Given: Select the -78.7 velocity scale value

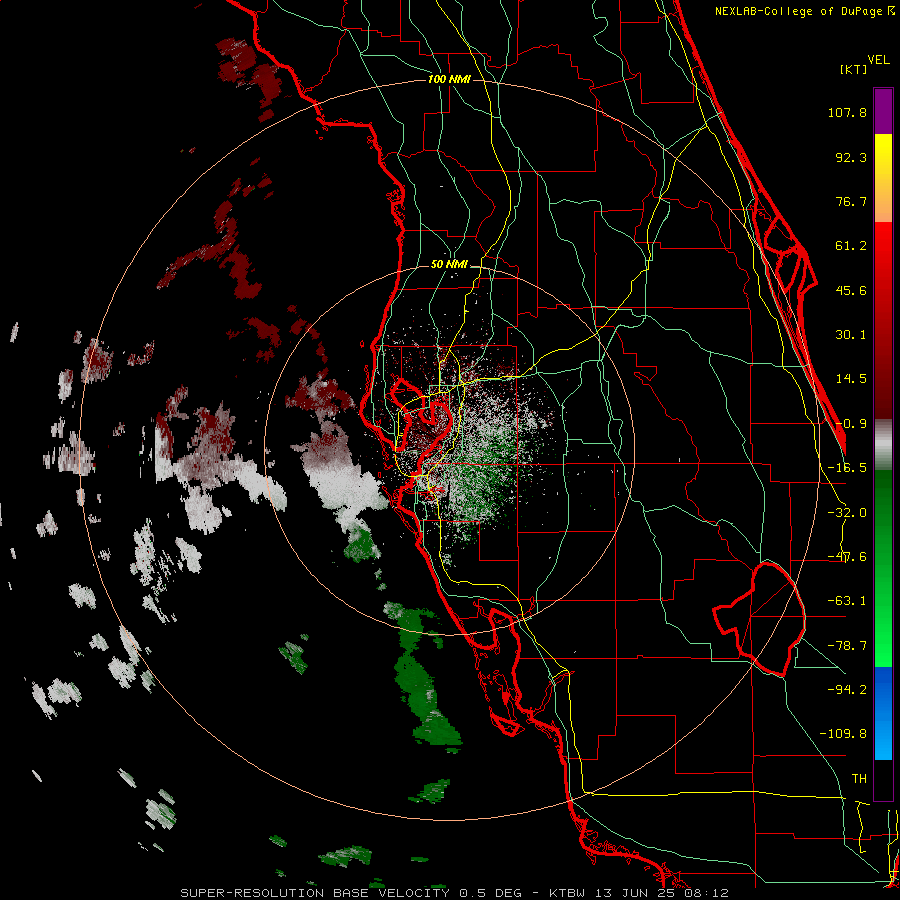Looking at the screenshot, I should point(847,646).
